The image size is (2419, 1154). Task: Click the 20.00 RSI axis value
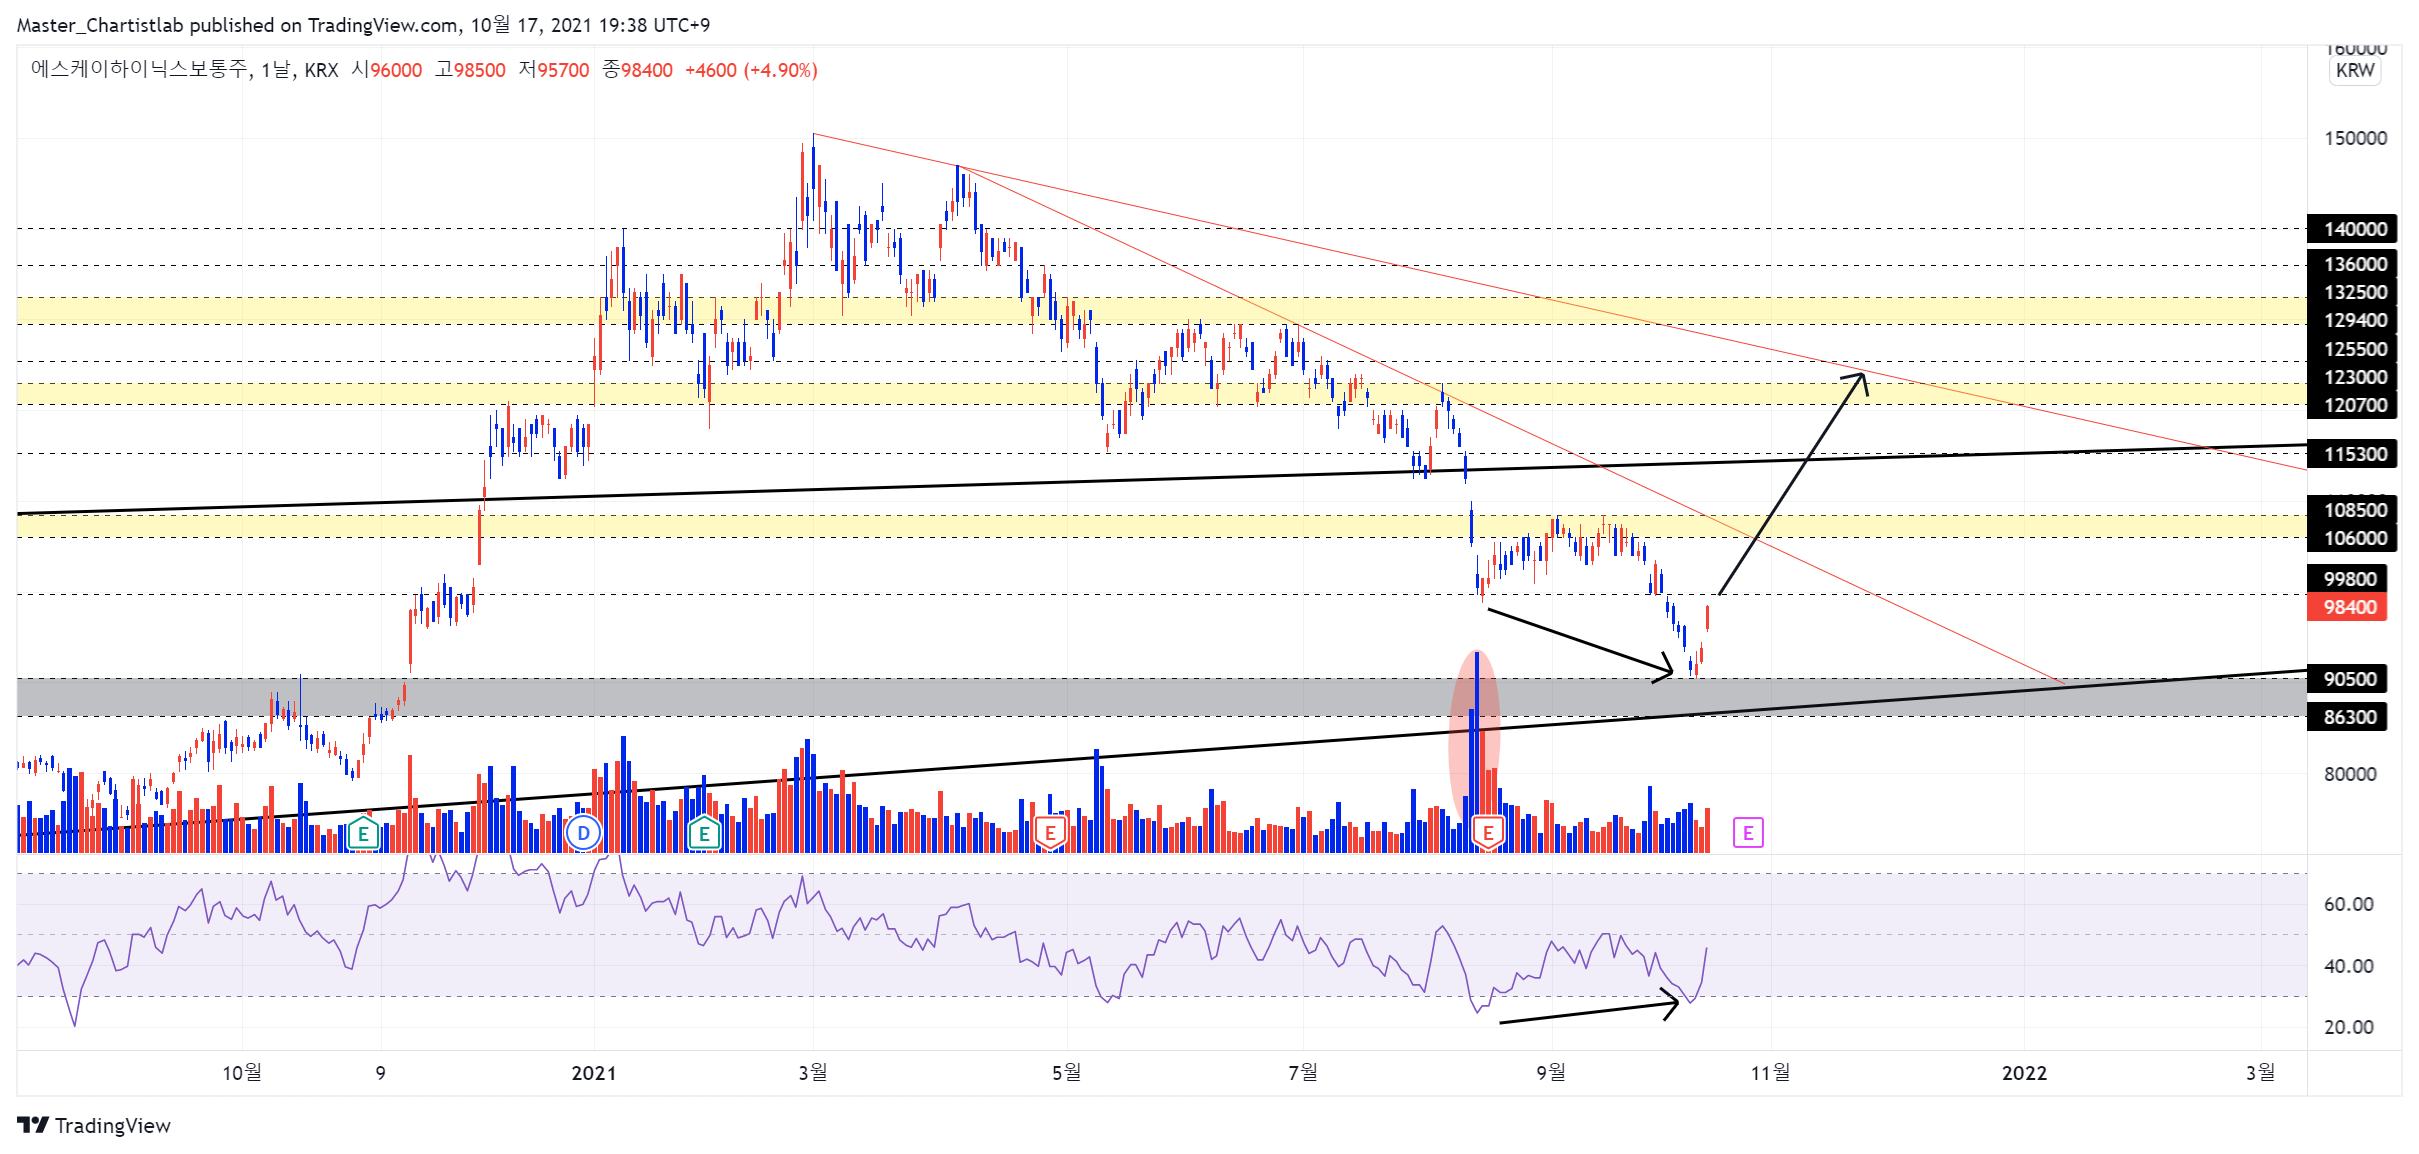pyautogui.click(x=2348, y=1027)
